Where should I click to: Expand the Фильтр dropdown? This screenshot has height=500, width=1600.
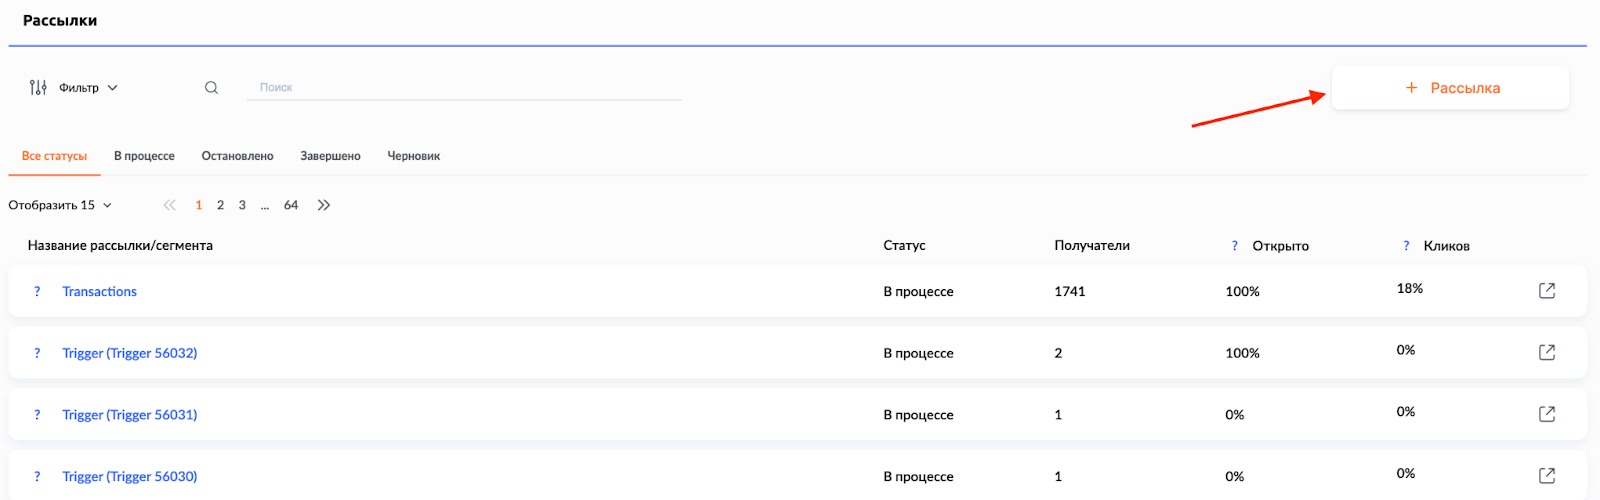pos(88,87)
